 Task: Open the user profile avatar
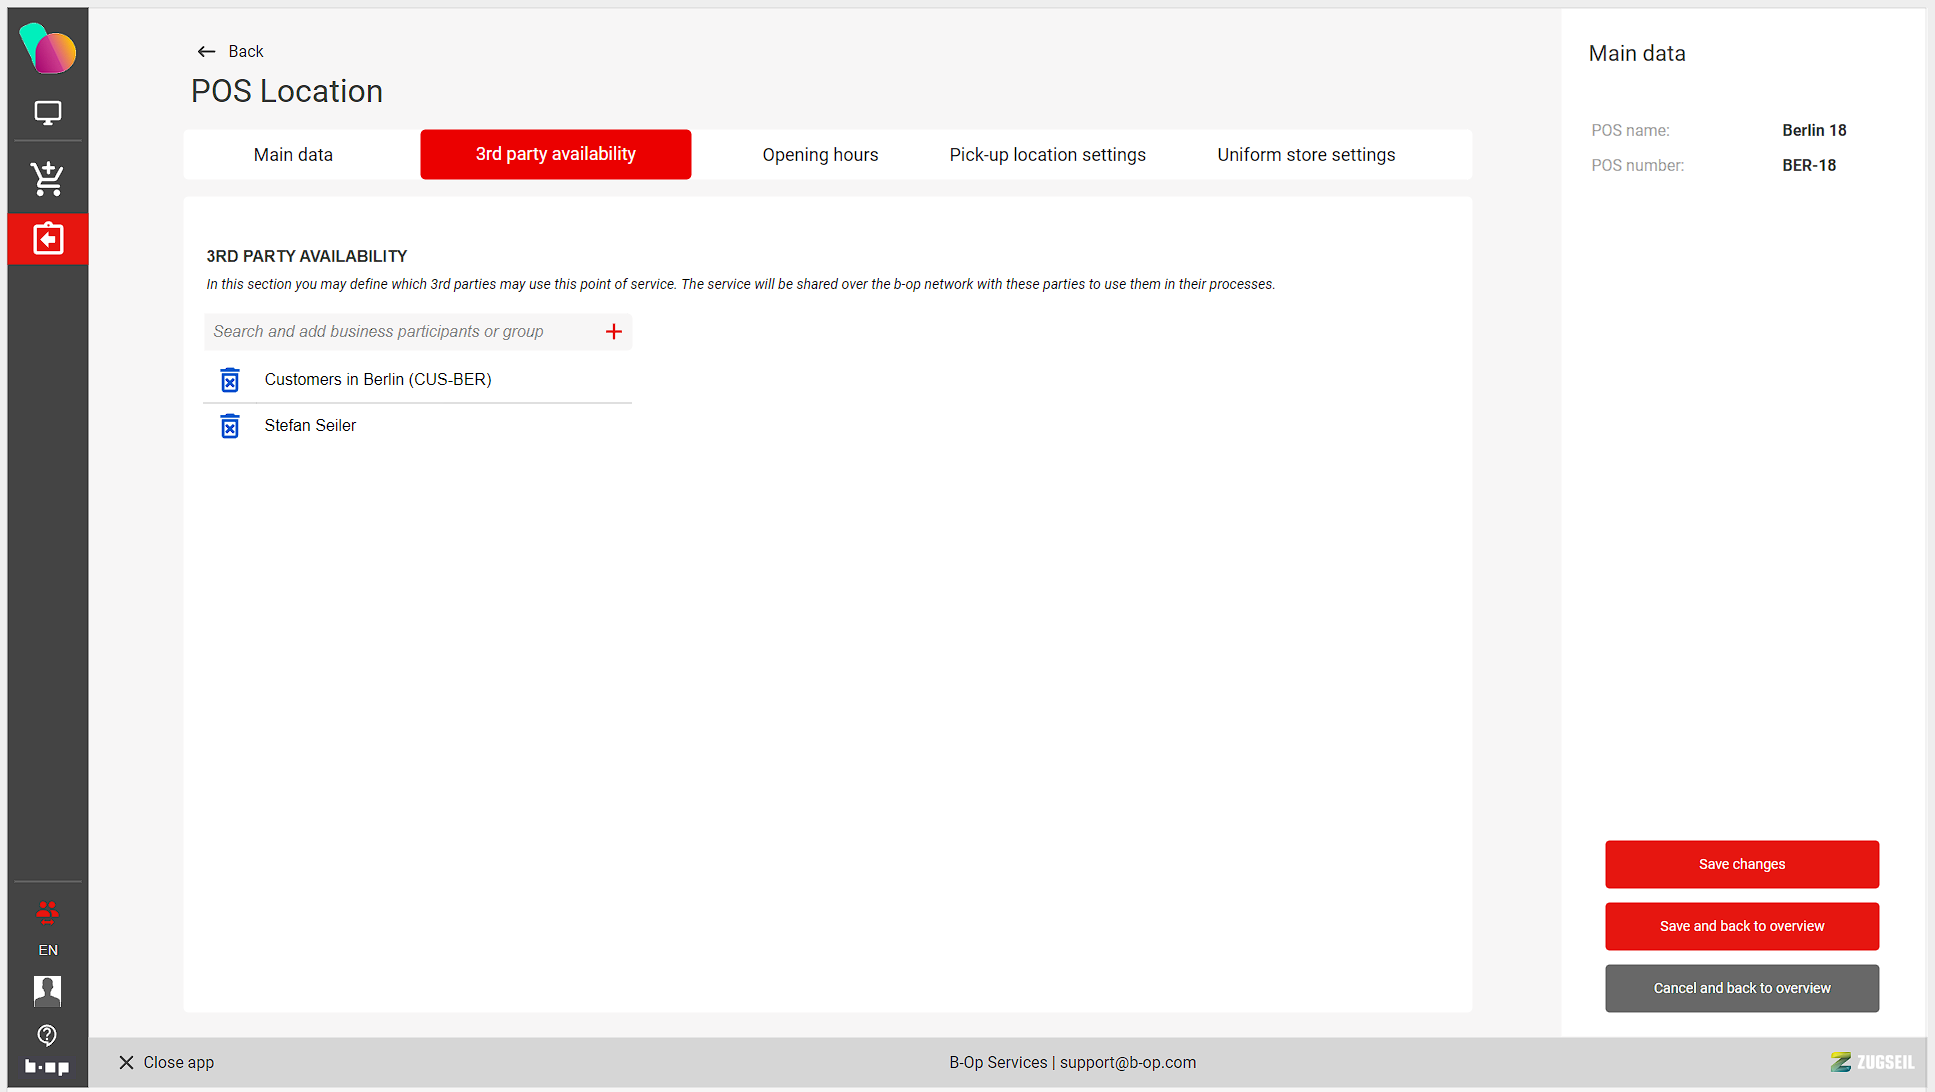47,990
